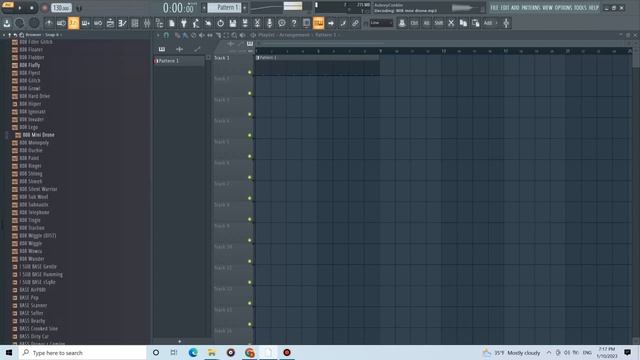Open Microsoft Edge from the taskbar

193,353
